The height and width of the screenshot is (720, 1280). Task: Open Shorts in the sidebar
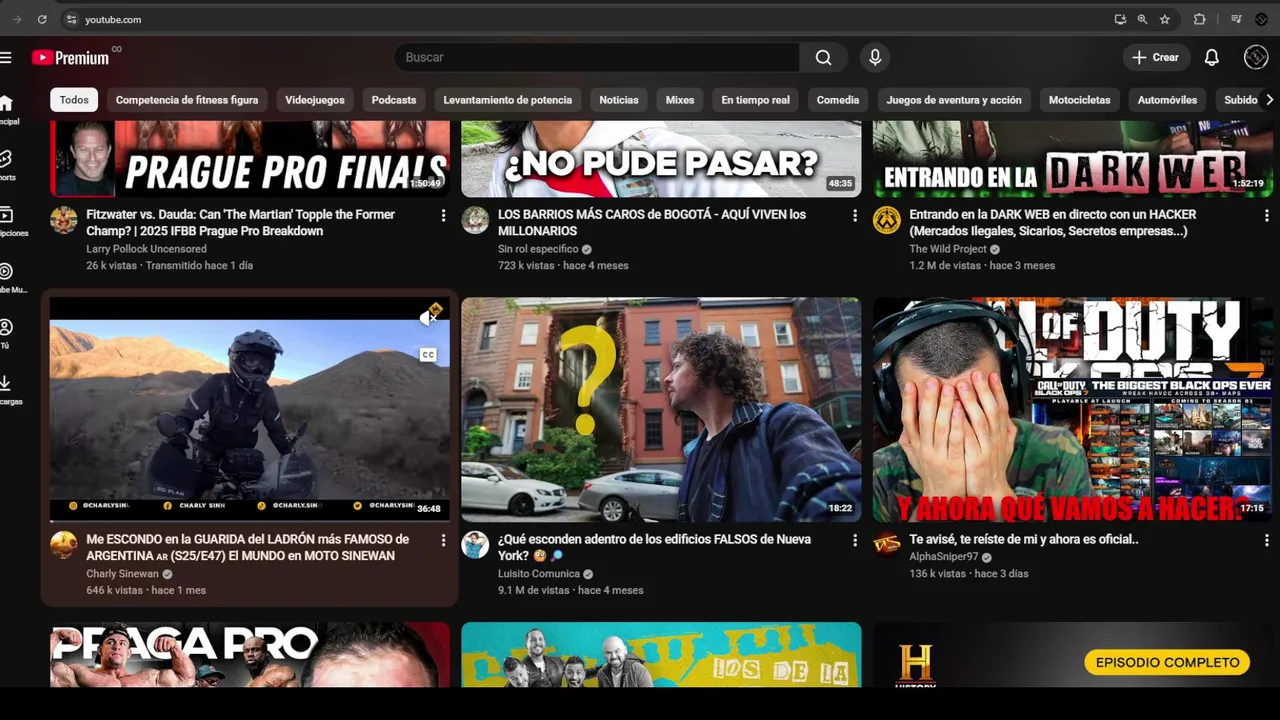(x=6, y=165)
